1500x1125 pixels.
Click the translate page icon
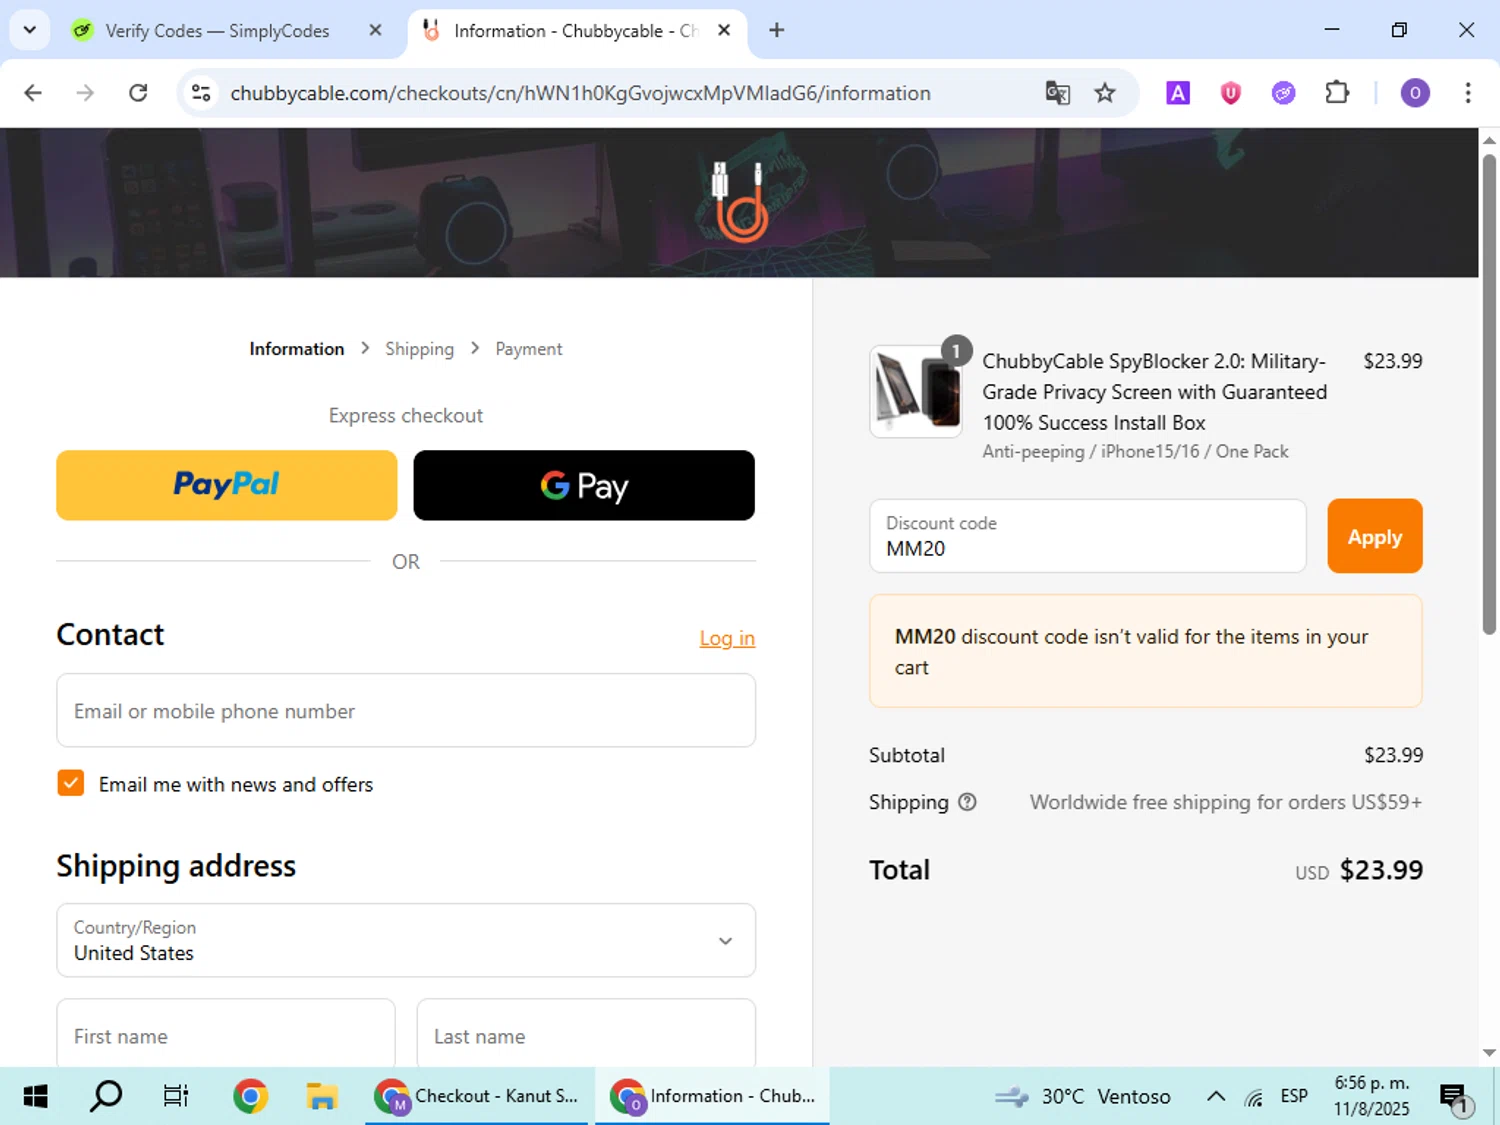1057,93
